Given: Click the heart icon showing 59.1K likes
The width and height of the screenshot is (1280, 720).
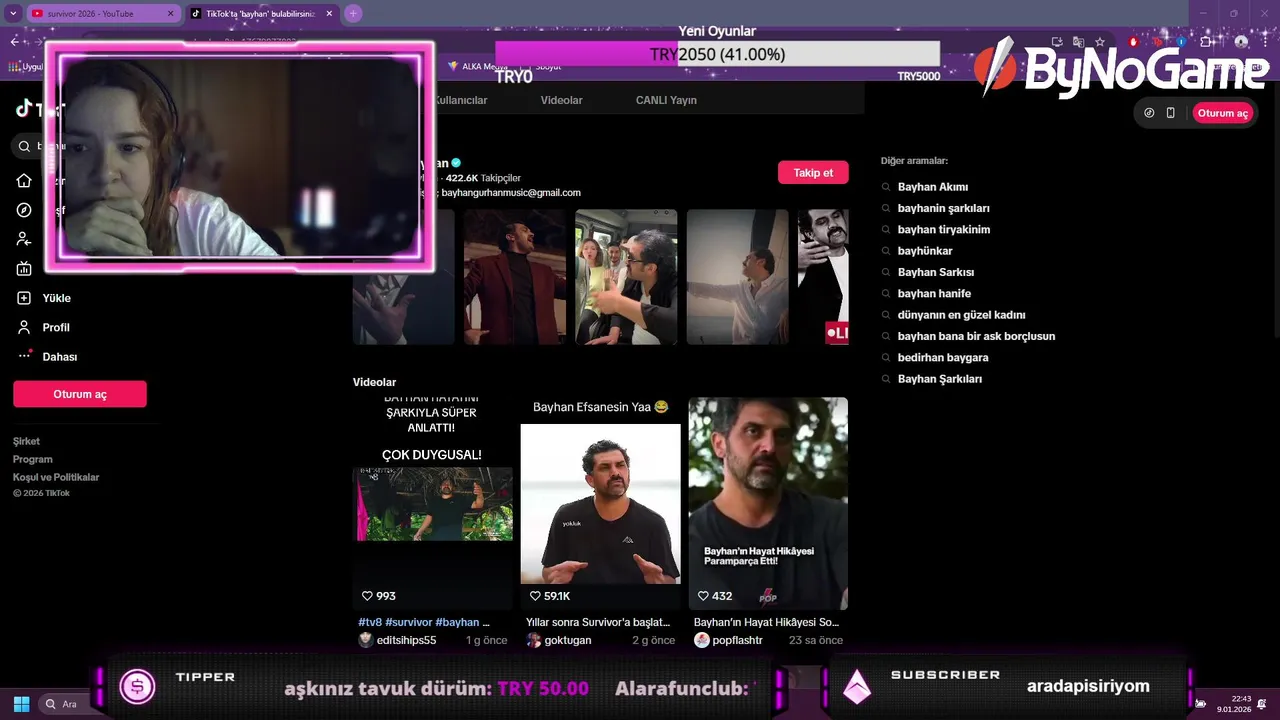Looking at the screenshot, I should pyautogui.click(x=535, y=596).
